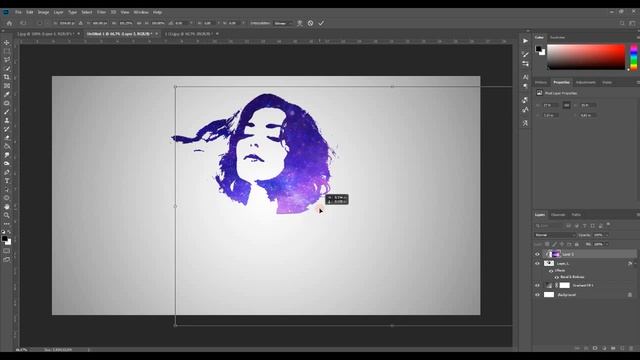Cancel the transform in options bar
This screenshot has width=640, height=360.
pos(311,23)
